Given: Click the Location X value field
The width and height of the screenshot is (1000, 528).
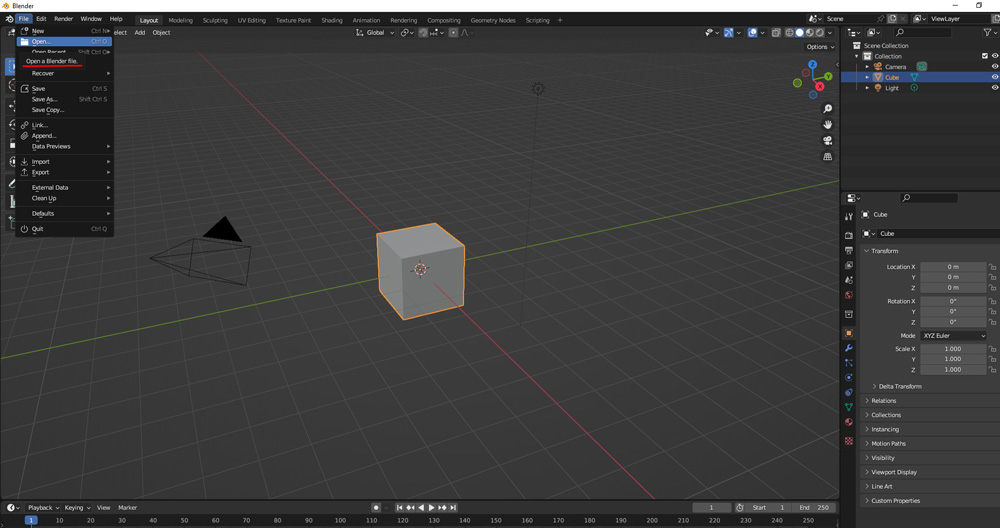Looking at the screenshot, I should tap(952, 267).
